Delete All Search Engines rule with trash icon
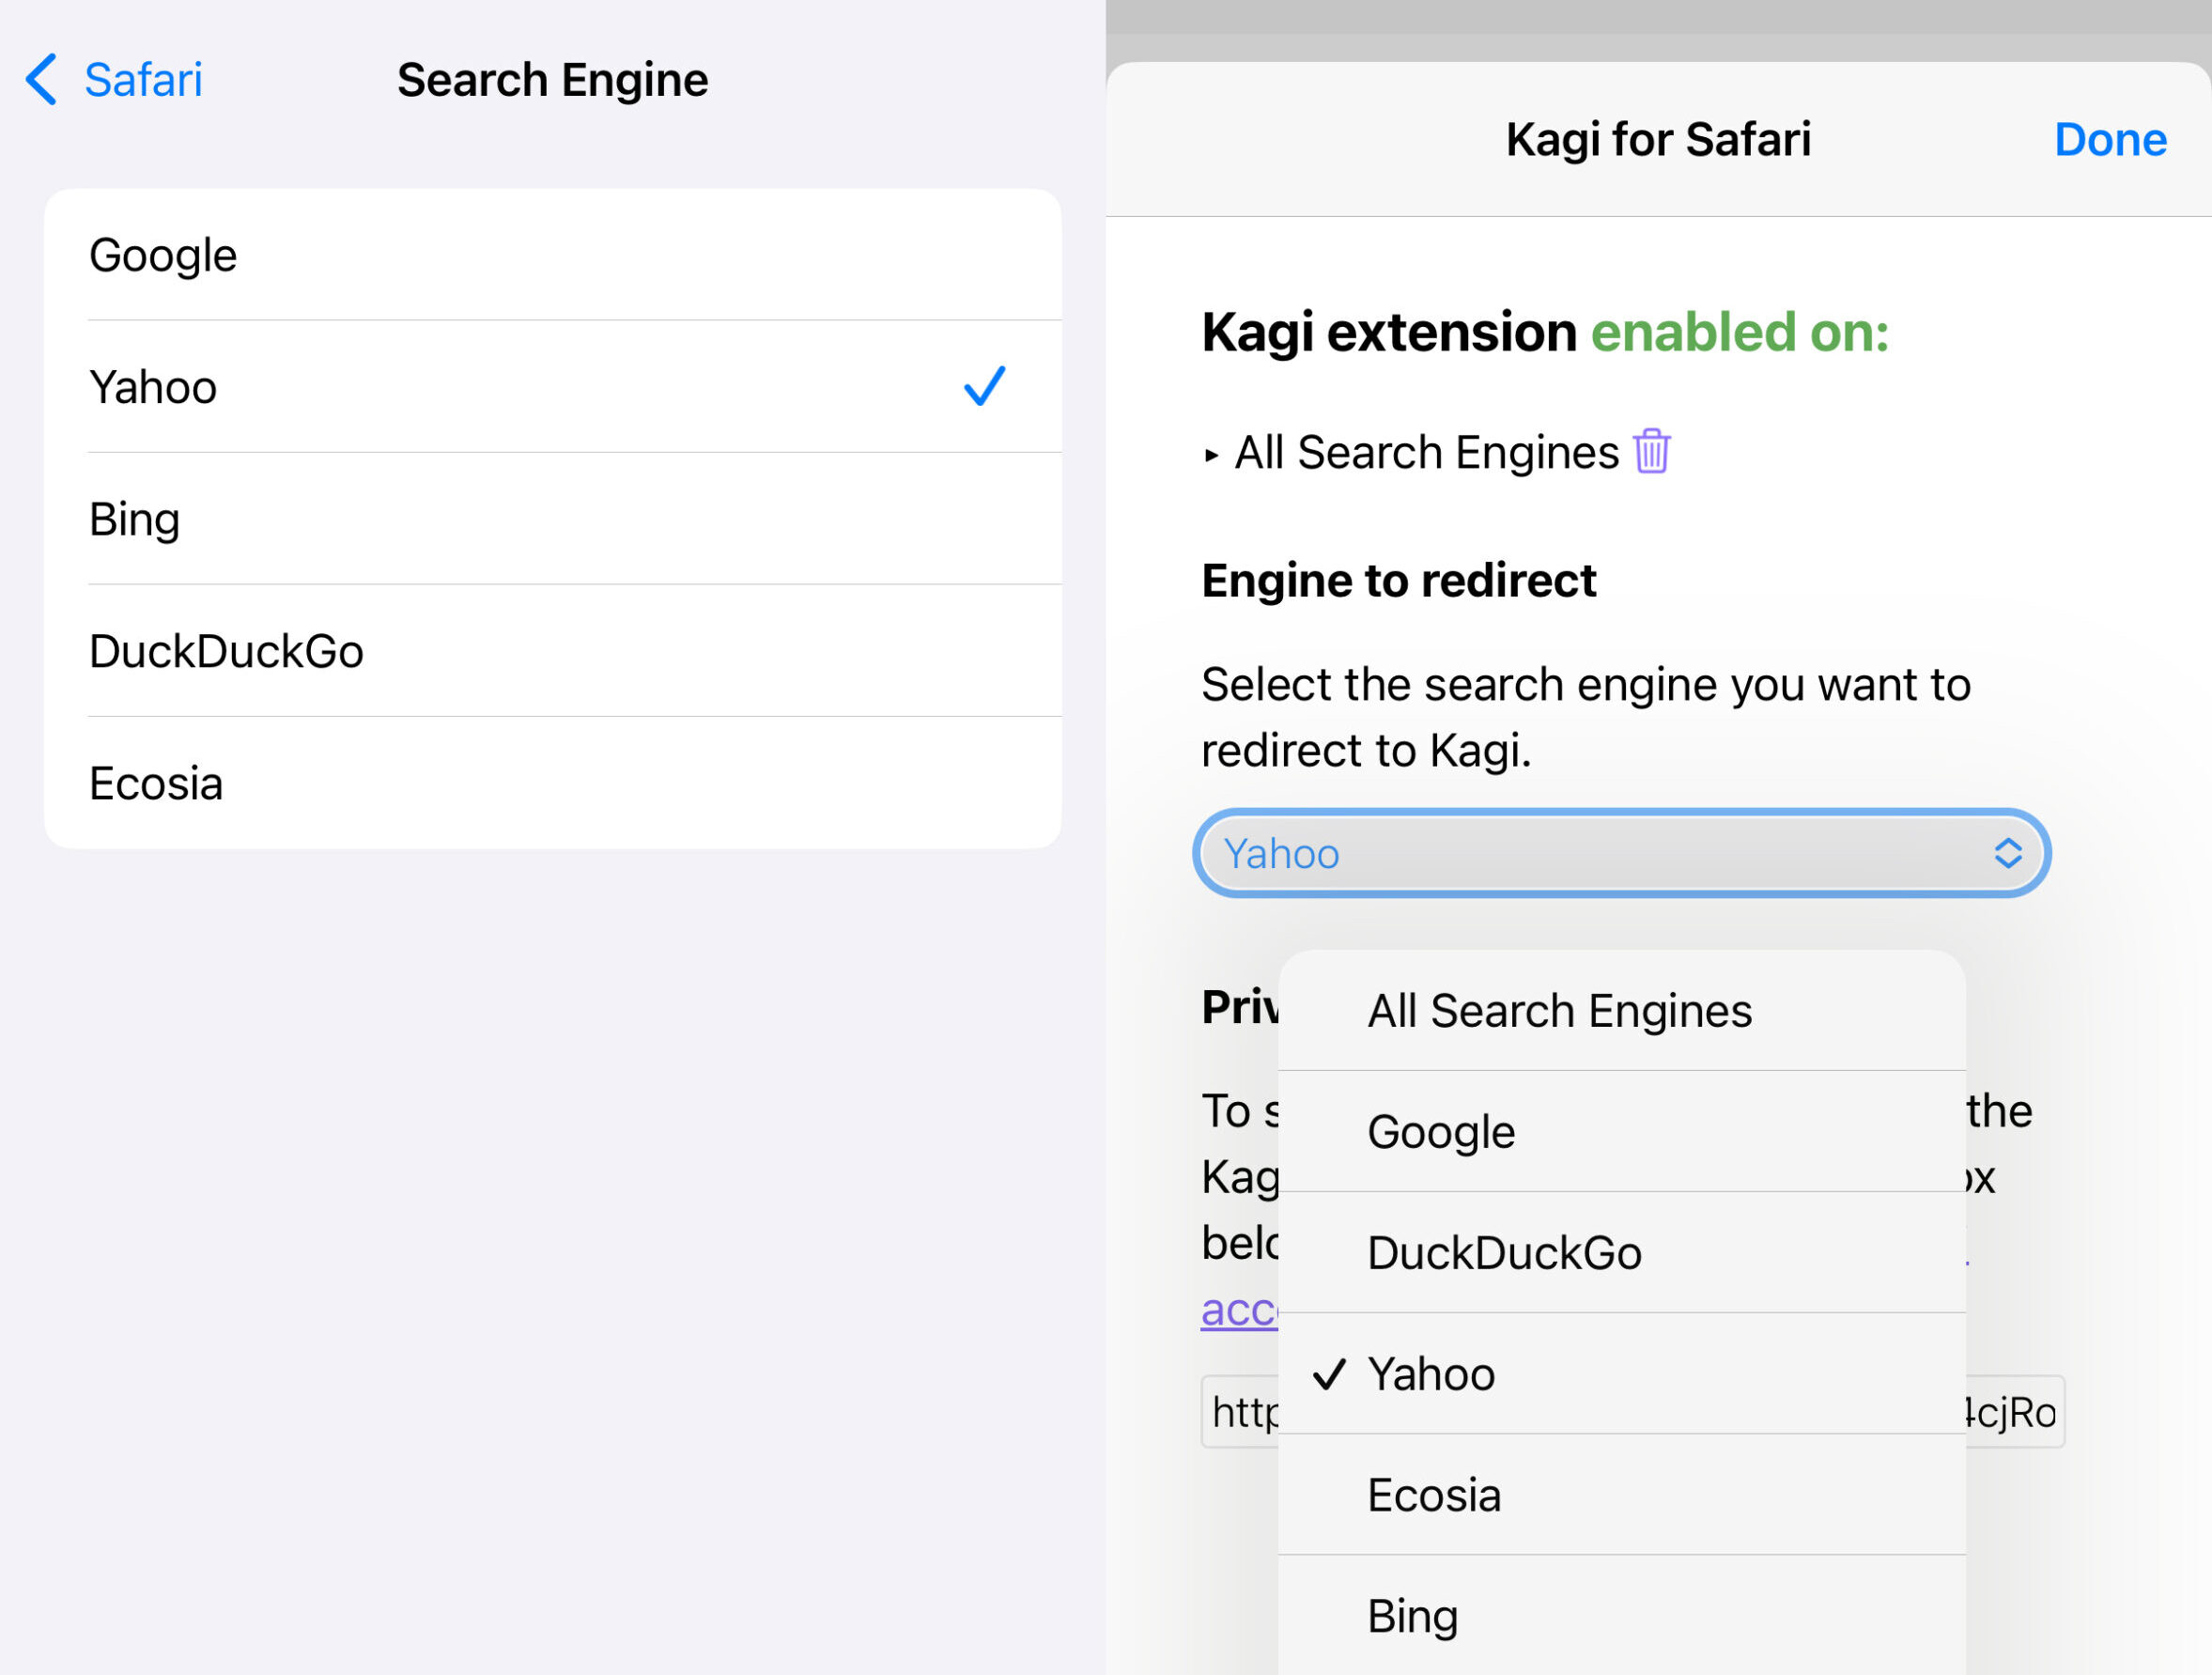Screen dimensions: 2212x1675 point(1651,451)
